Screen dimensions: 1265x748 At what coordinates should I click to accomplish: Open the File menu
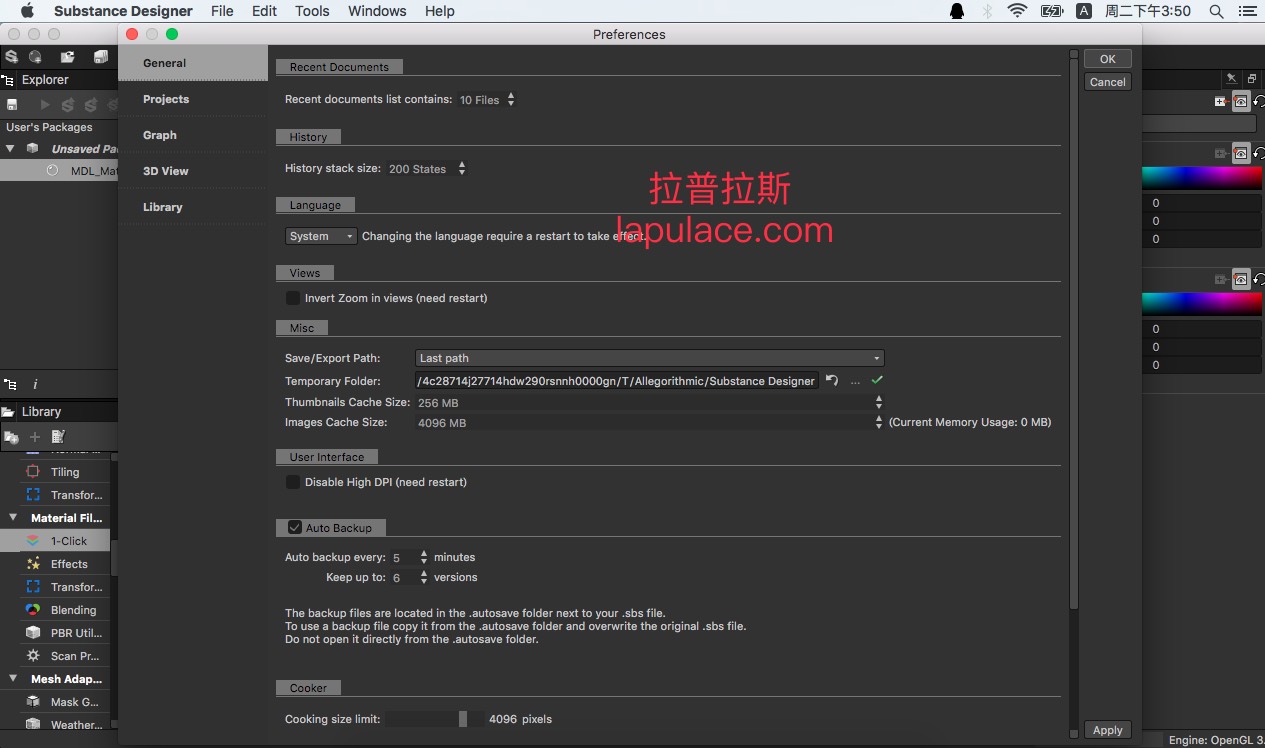(x=222, y=11)
